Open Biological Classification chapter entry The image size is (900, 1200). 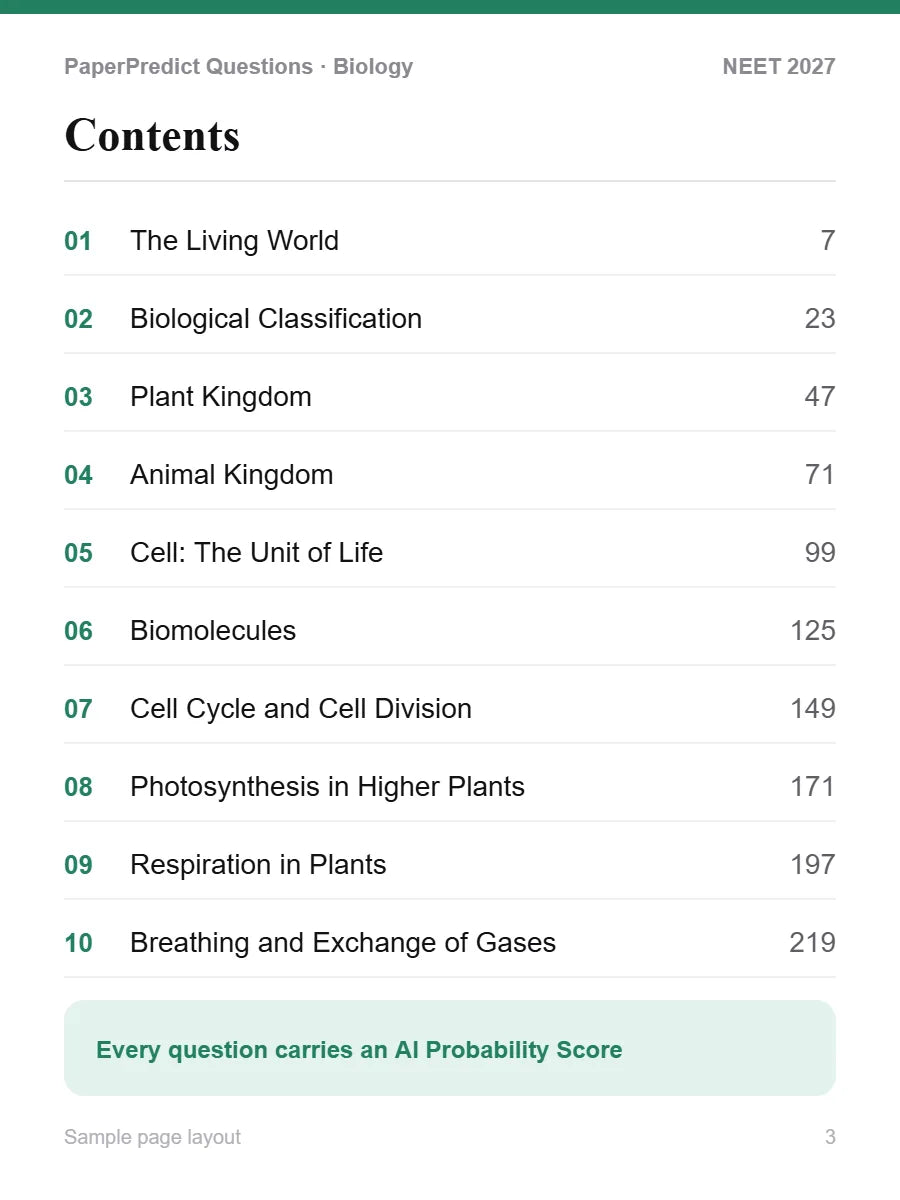(x=450, y=319)
